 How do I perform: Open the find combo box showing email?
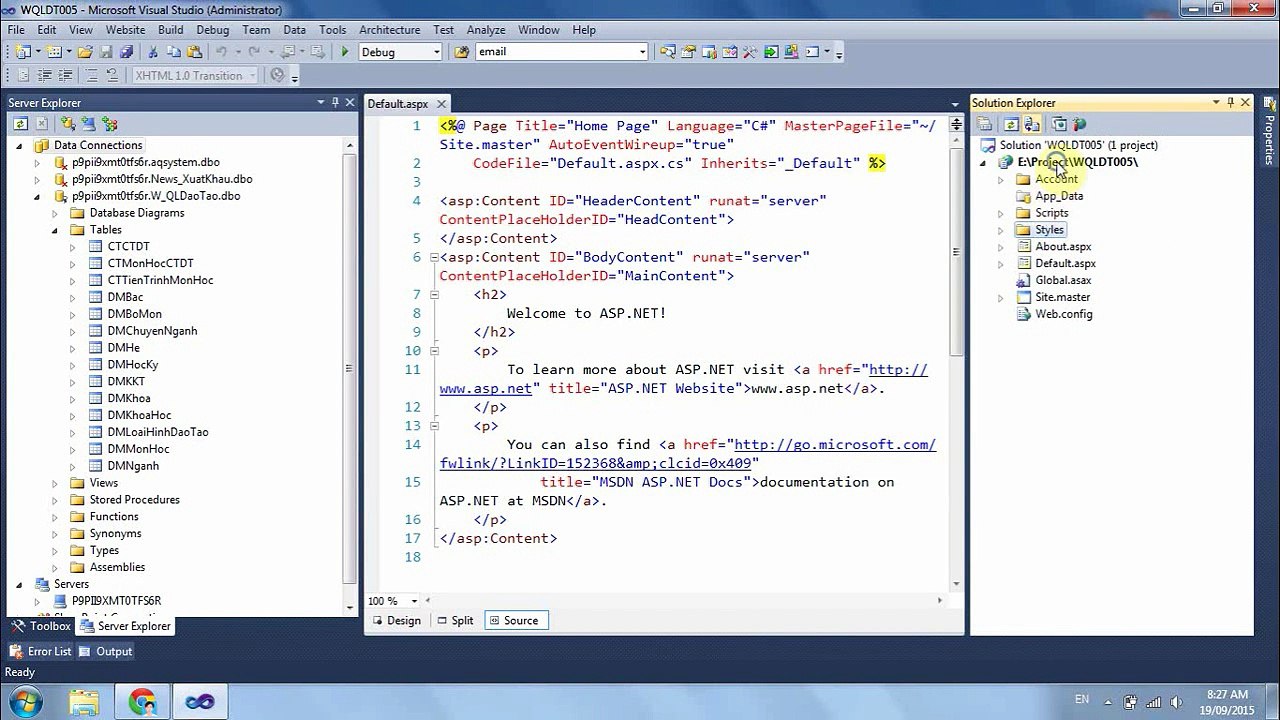(x=562, y=52)
